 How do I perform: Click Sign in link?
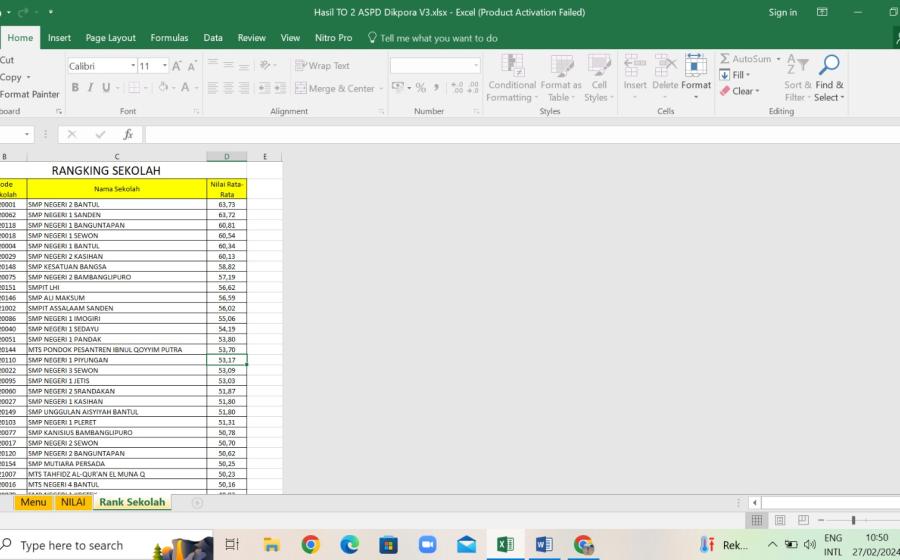pos(782,12)
